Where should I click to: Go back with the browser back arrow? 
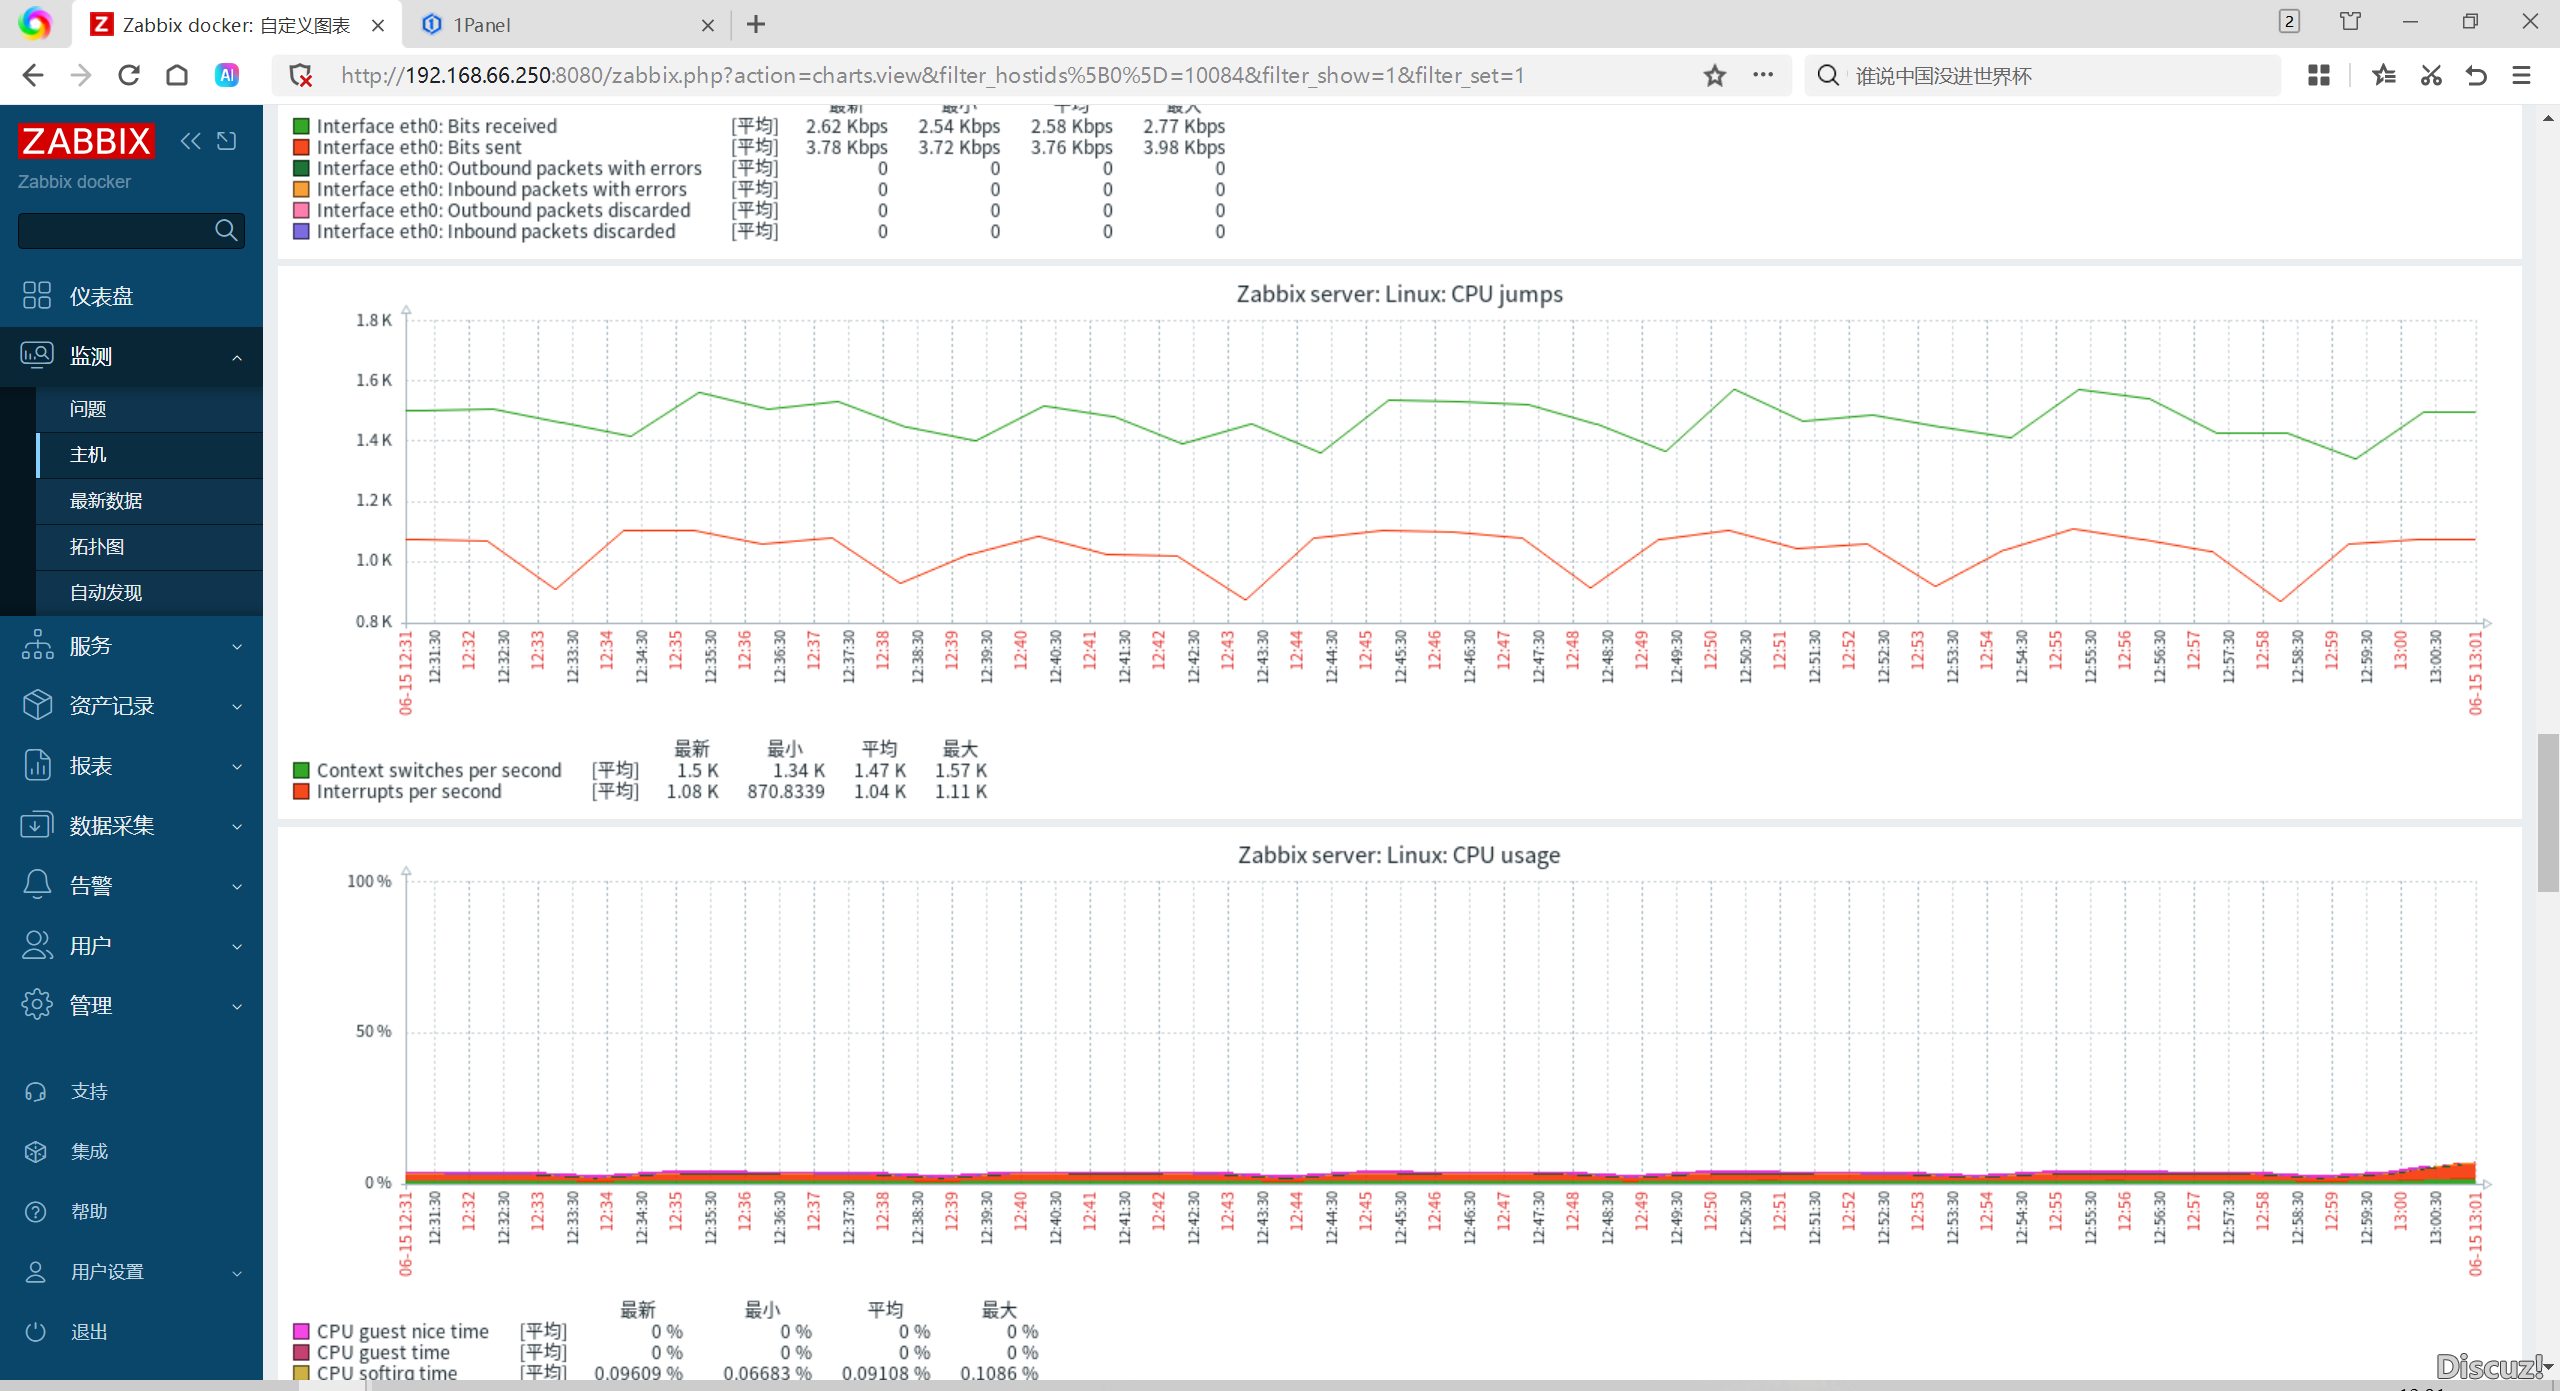[33, 75]
